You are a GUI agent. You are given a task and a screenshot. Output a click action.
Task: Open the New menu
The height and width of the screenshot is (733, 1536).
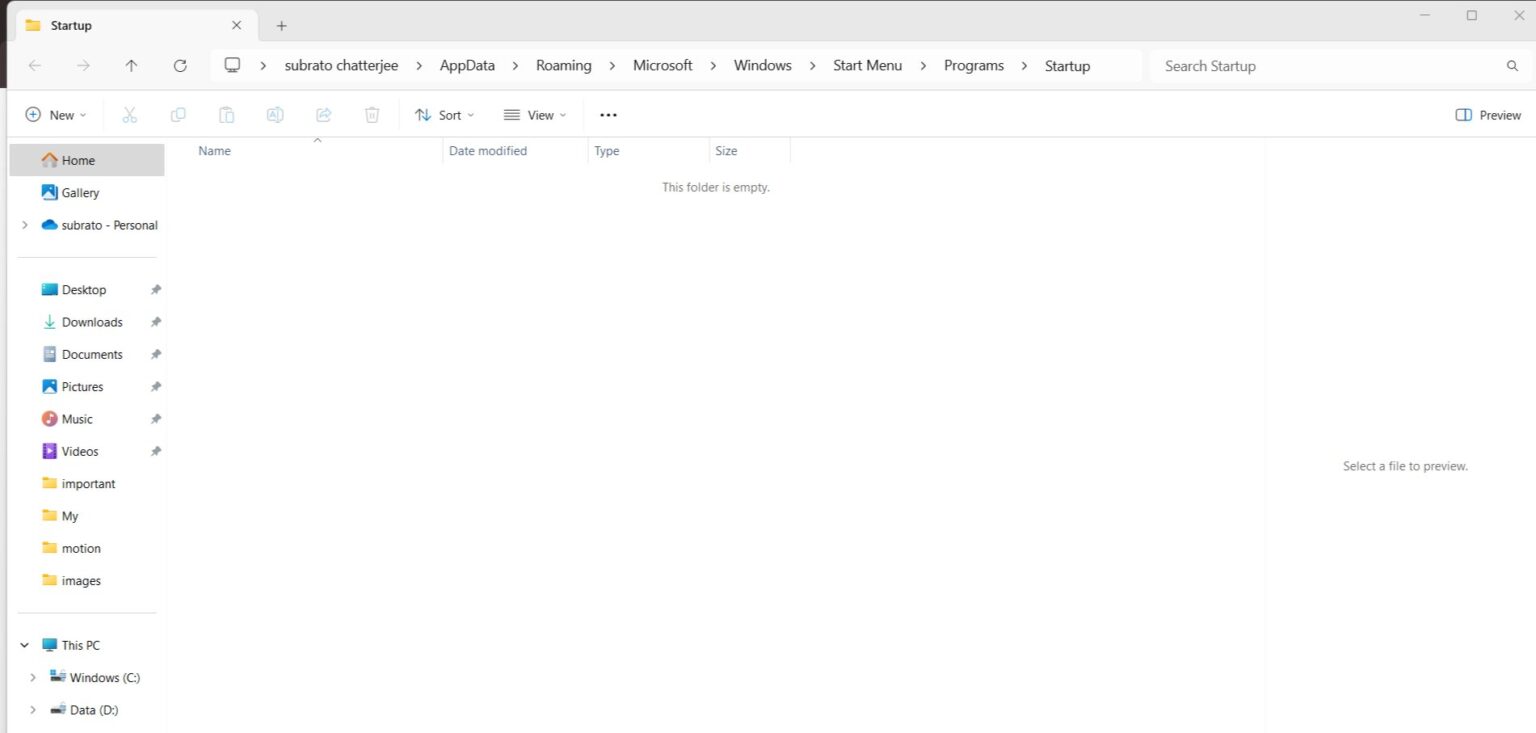[55, 114]
